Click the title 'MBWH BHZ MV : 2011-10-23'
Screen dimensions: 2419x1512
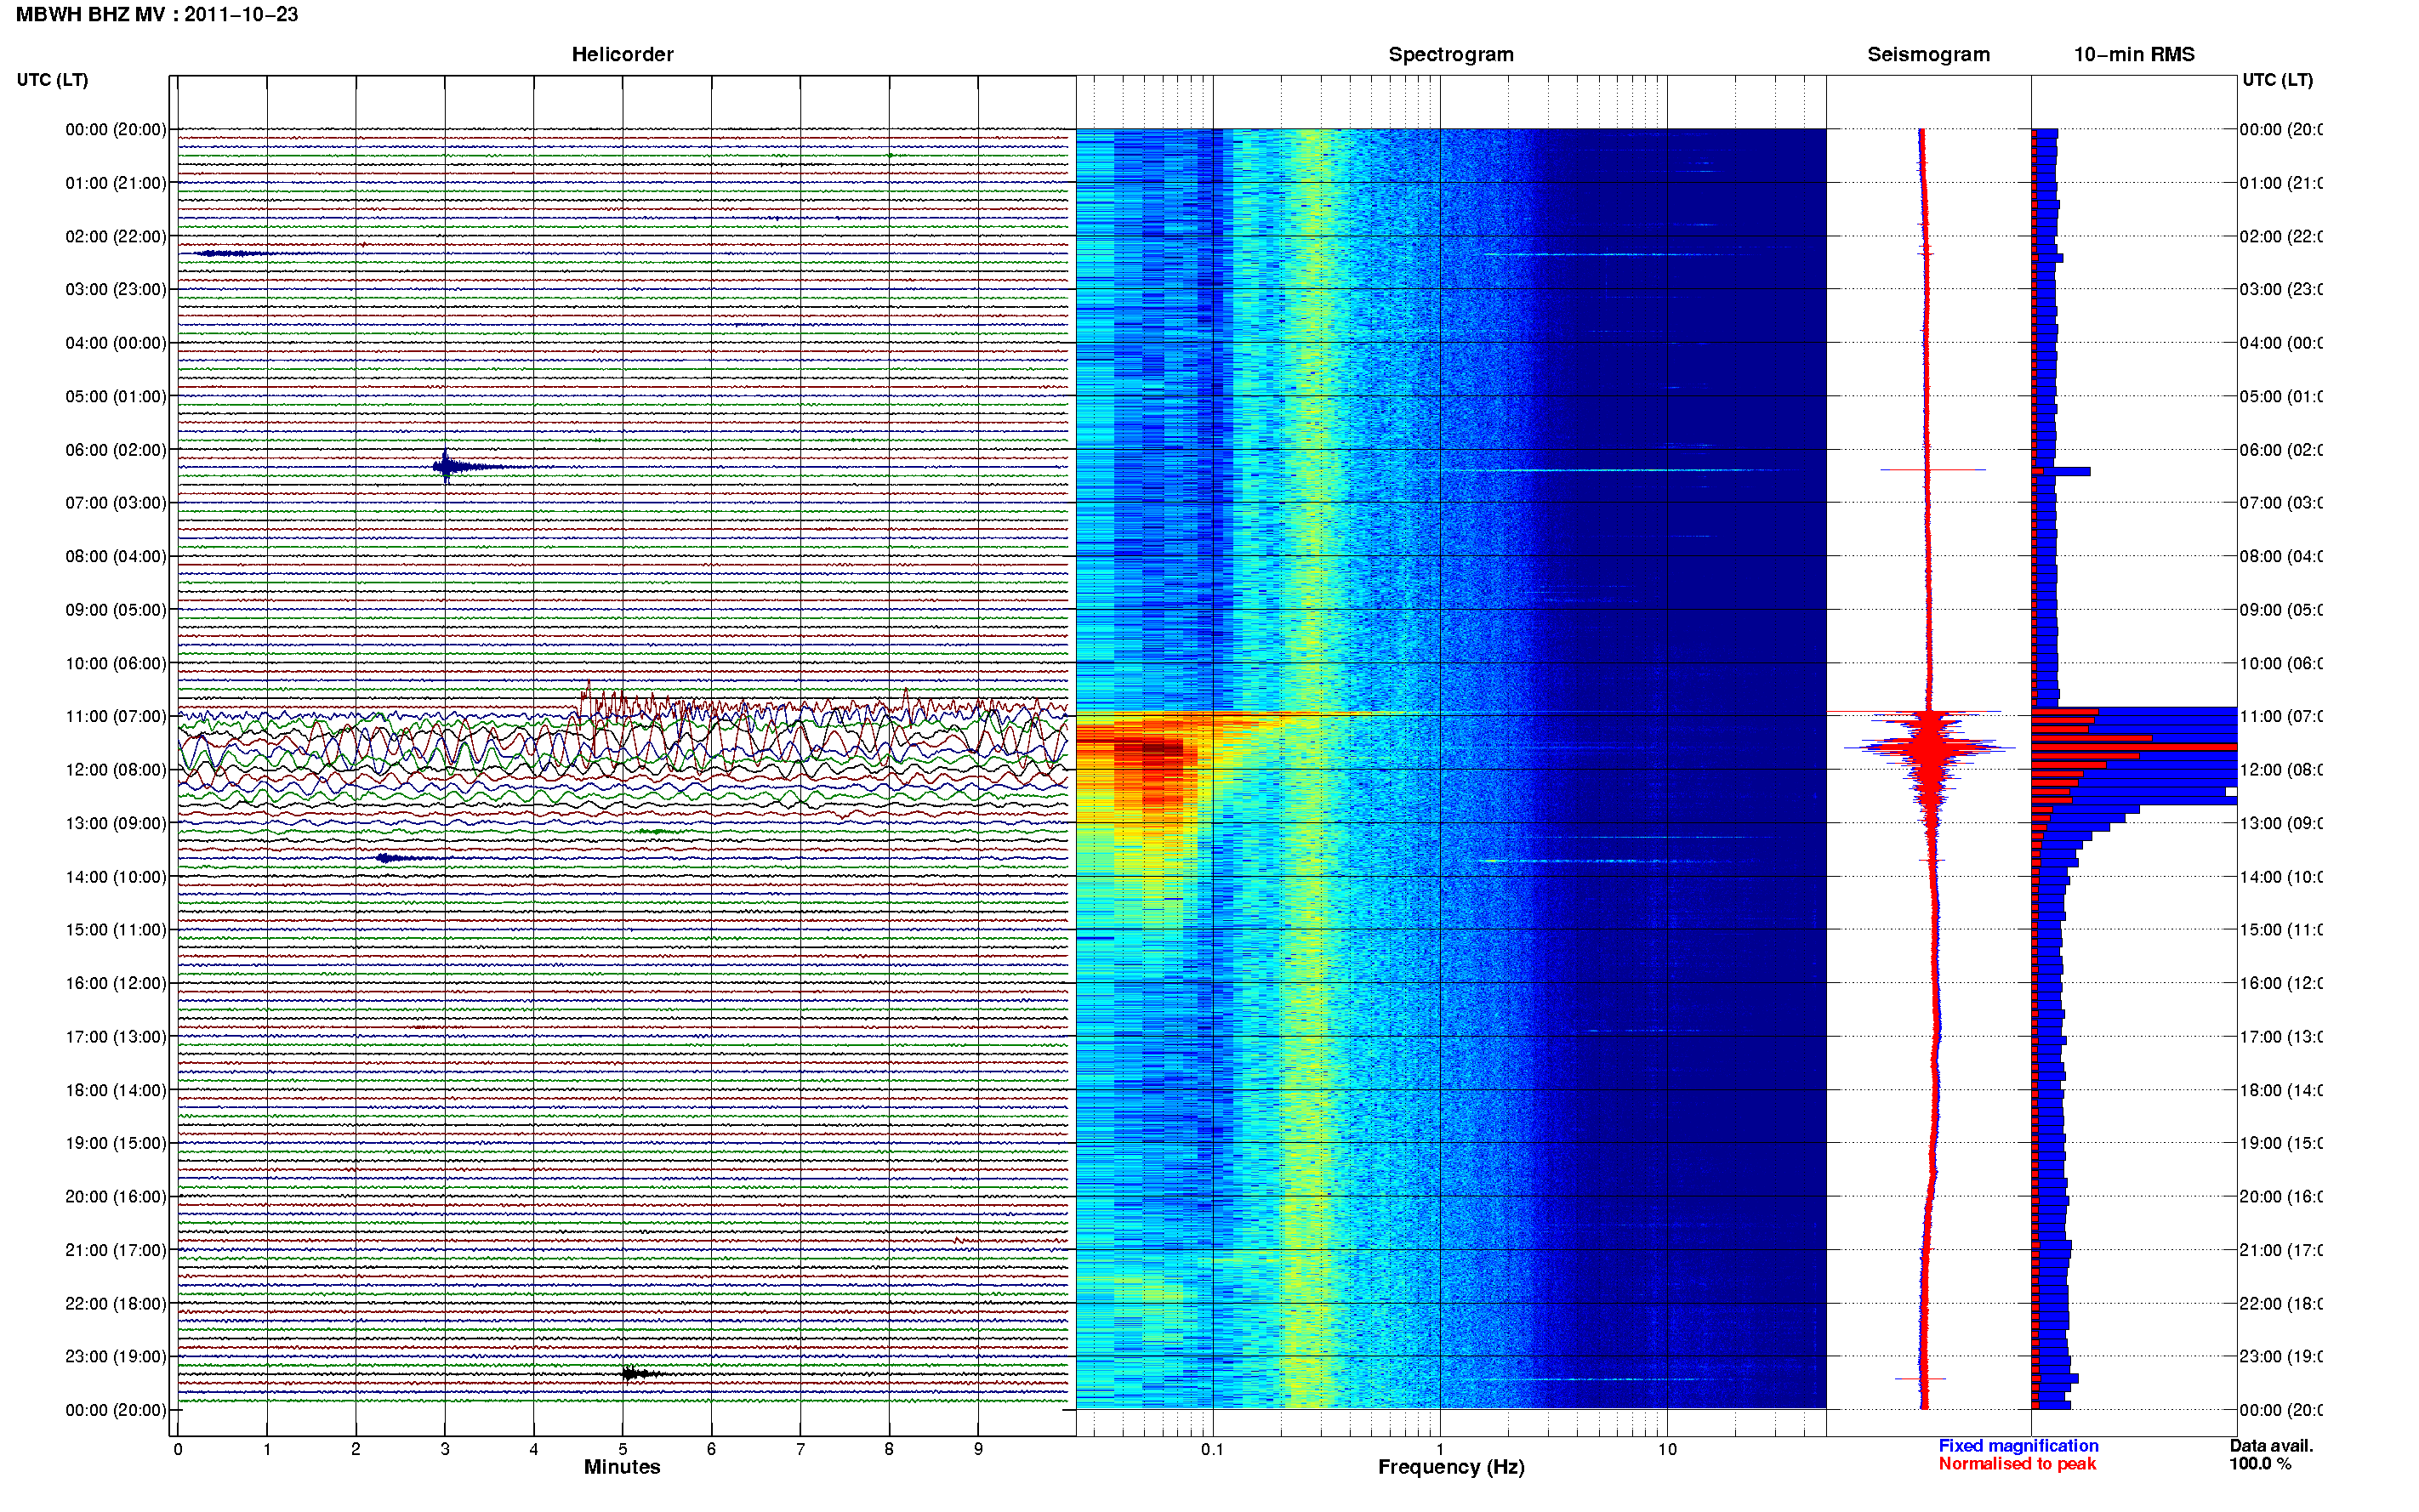(157, 15)
